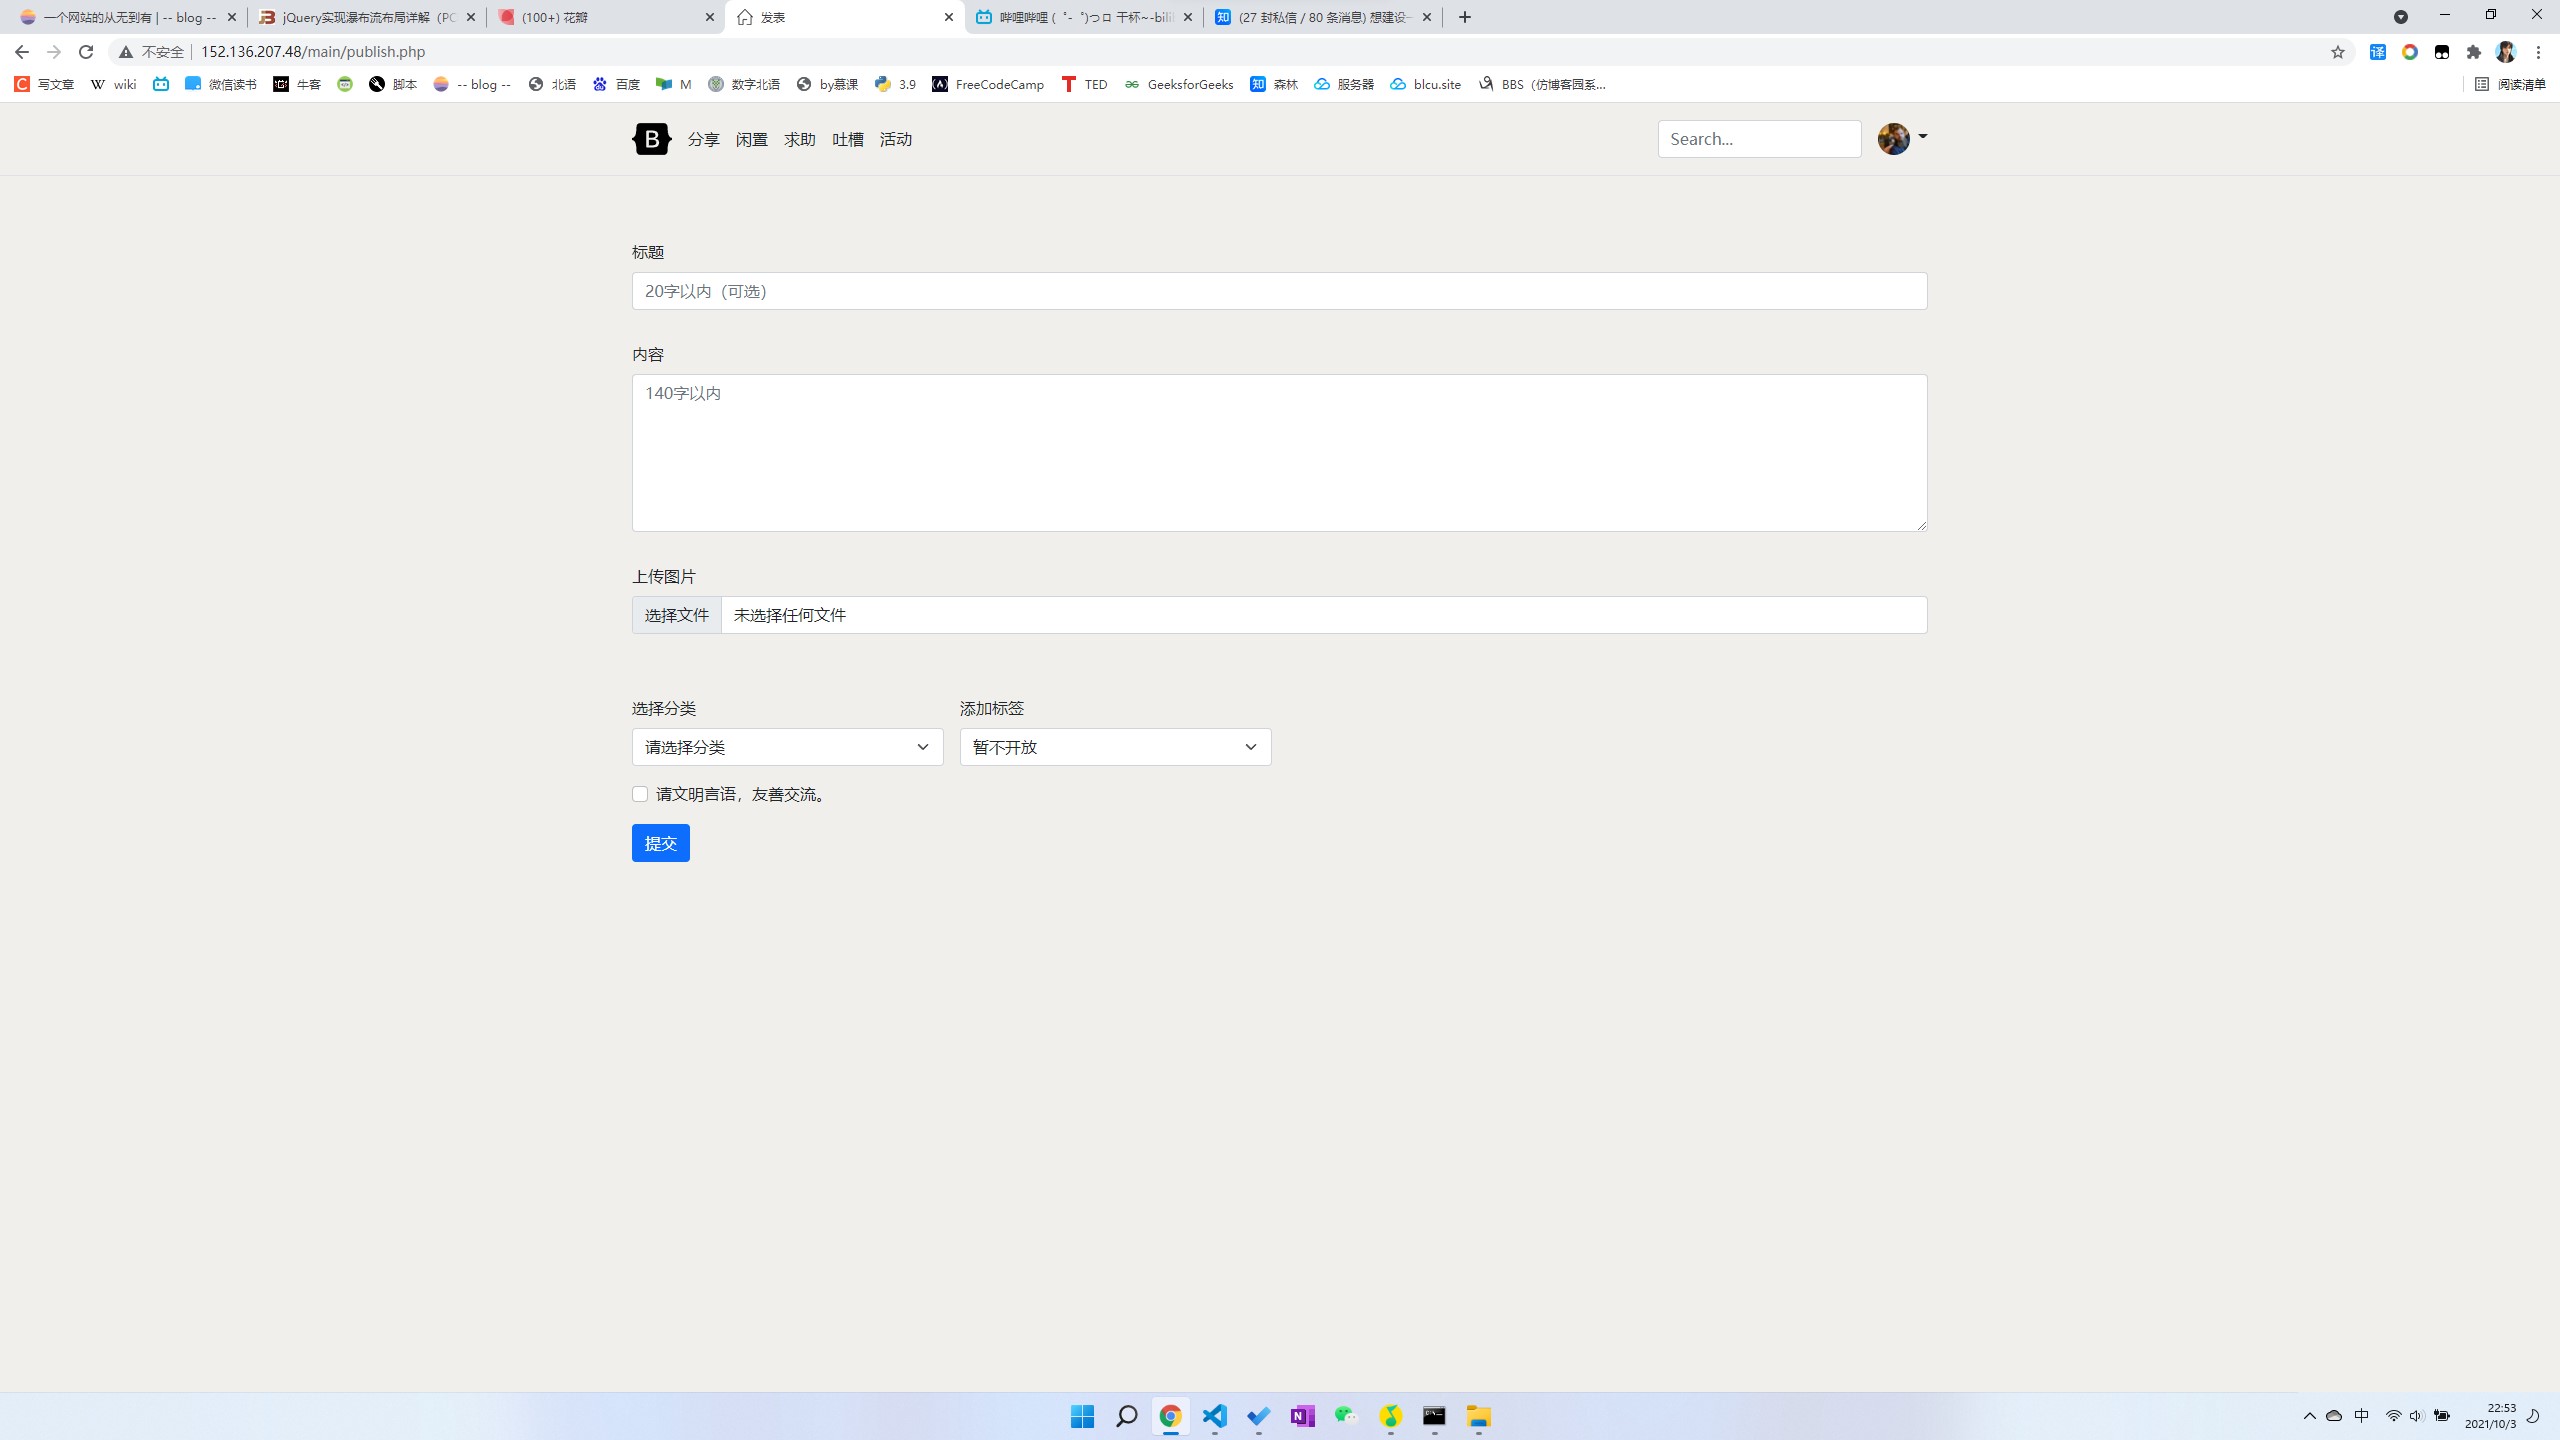This screenshot has width=2560, height=1440.
Task: Open Visual Studio Code from the taskbar
Action: [x=1214, y=1416]
